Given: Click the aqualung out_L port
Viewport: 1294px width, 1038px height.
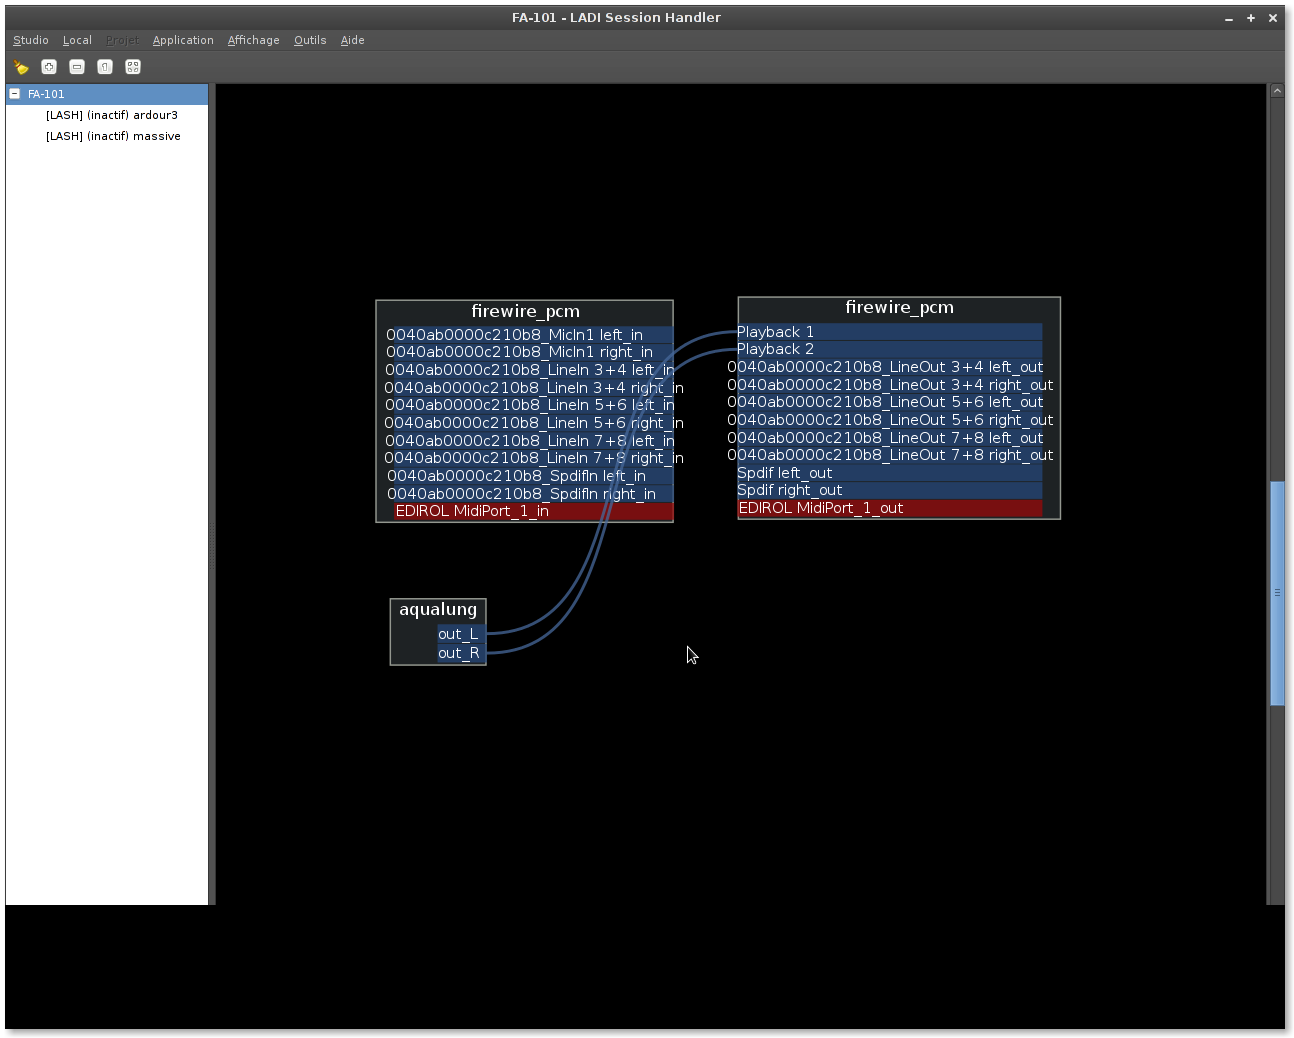Looking at the screenshot, I should coord(459,634).
